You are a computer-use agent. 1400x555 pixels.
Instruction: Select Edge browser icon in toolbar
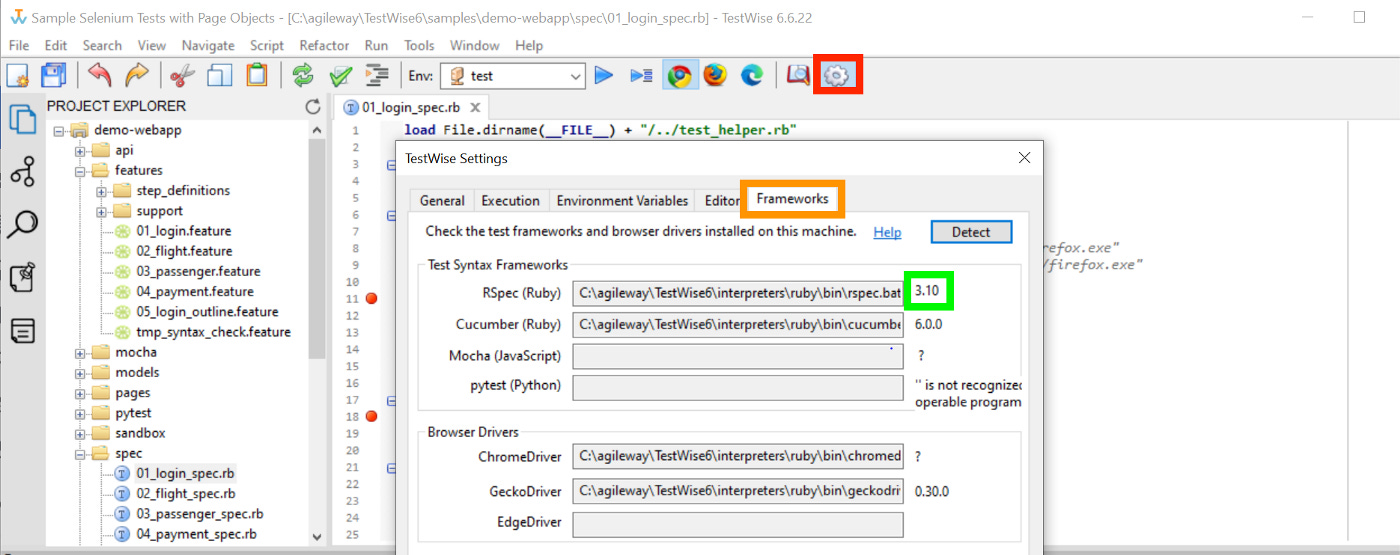(x=752, y=75)
